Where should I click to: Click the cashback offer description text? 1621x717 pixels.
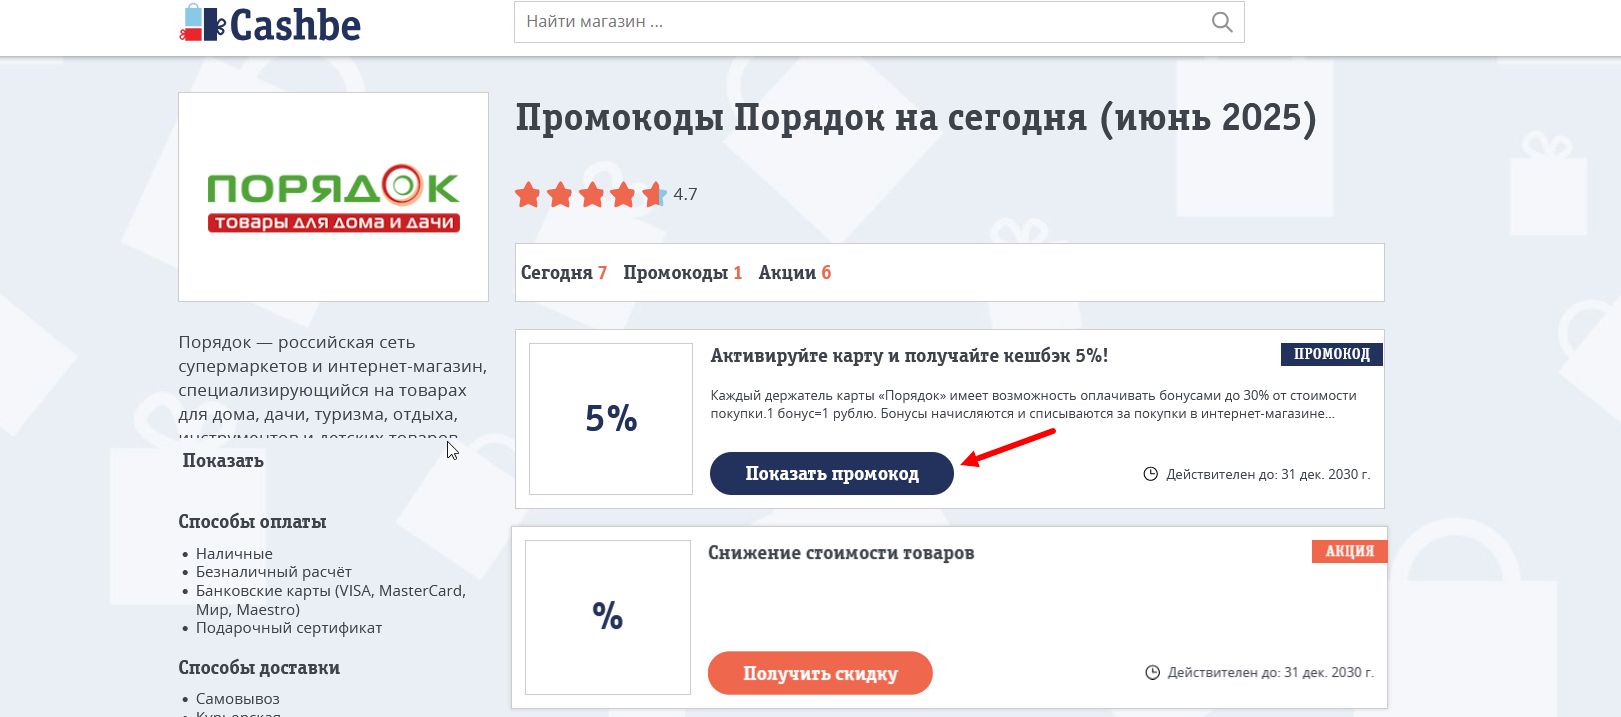tap(1033, 404)
